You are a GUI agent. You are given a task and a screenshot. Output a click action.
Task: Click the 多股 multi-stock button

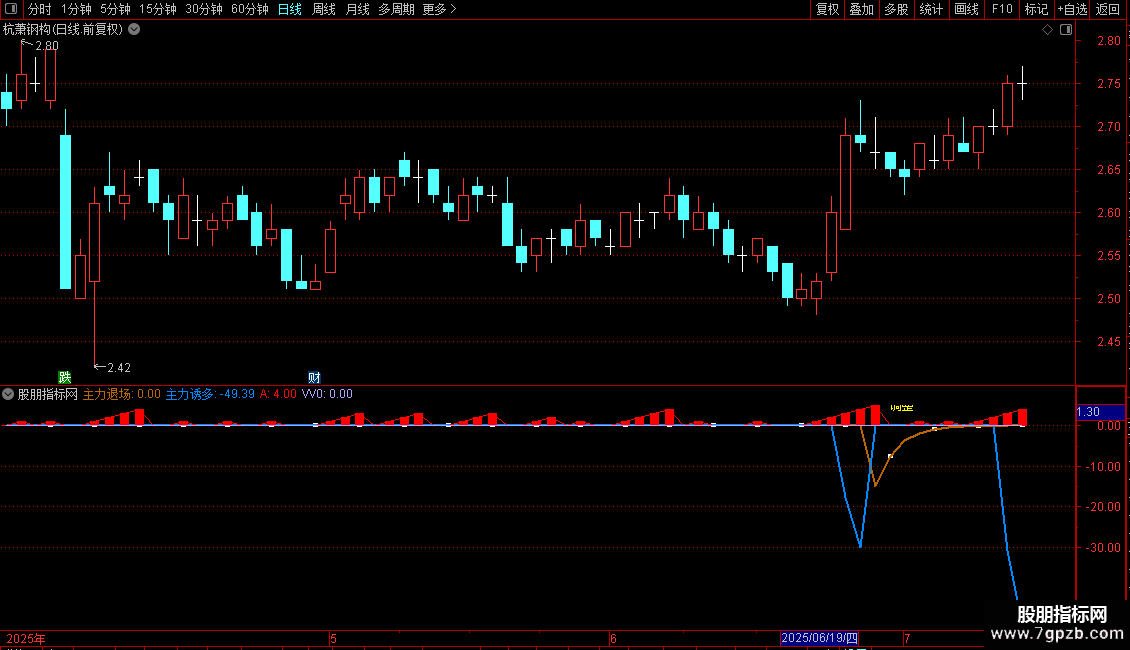coord(897,9)
